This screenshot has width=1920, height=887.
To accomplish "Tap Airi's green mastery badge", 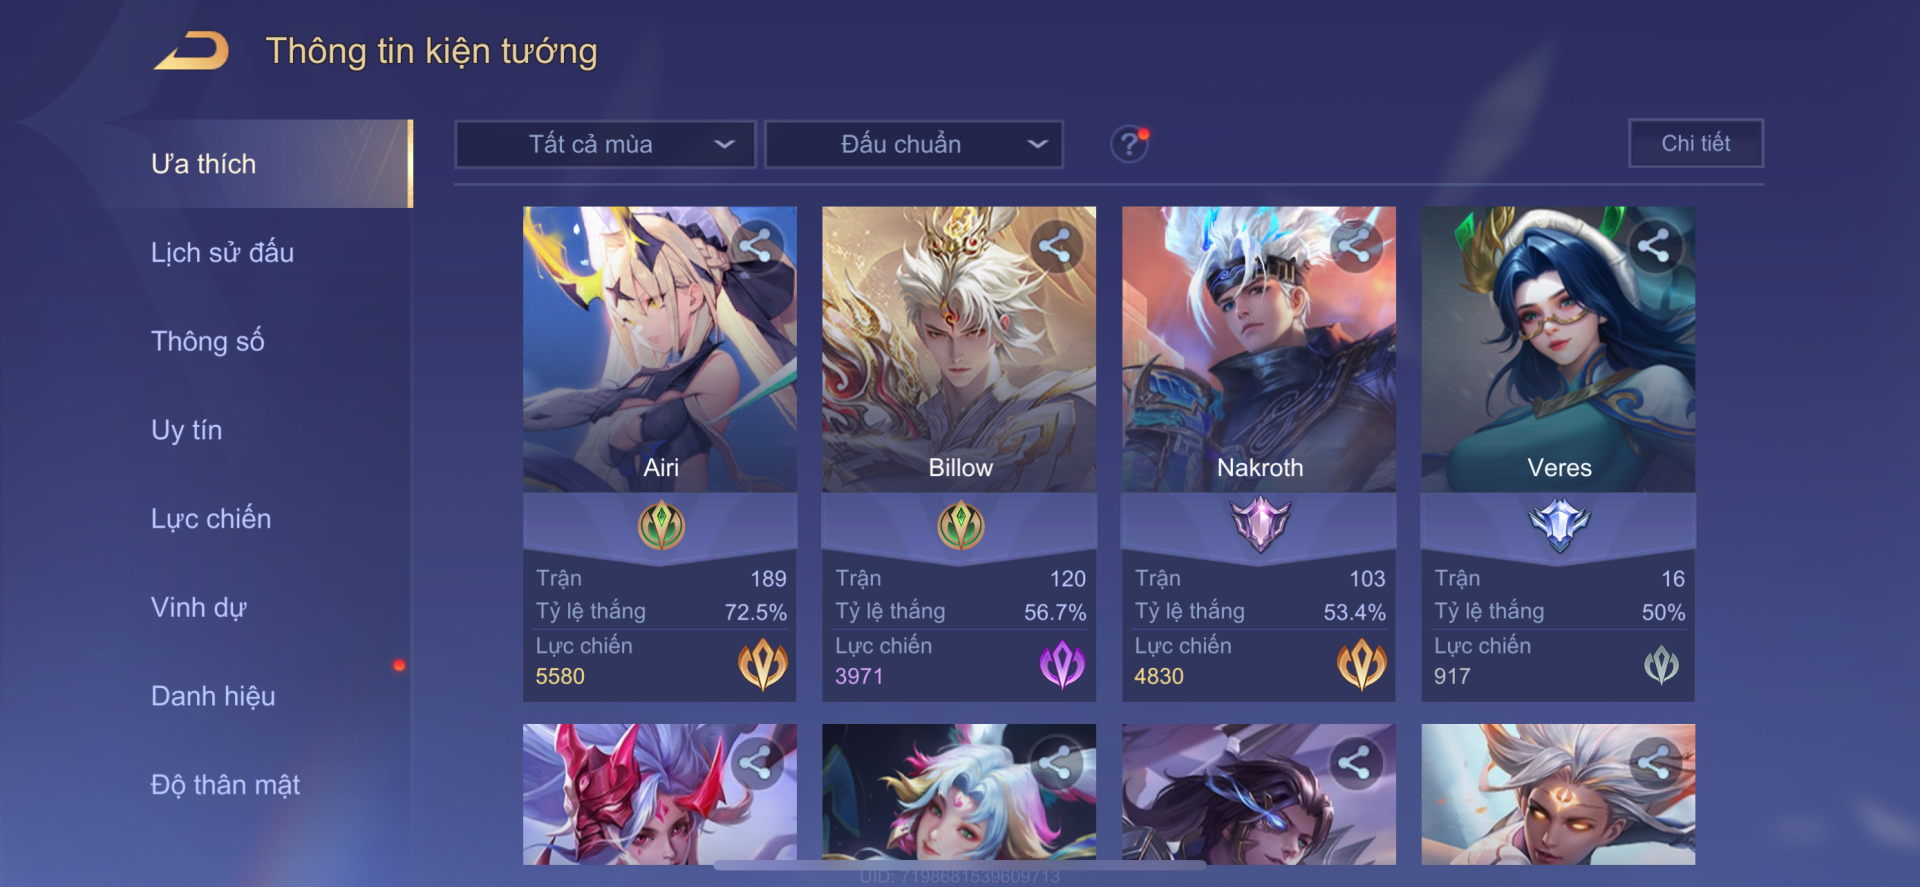I will pos(661,525).
